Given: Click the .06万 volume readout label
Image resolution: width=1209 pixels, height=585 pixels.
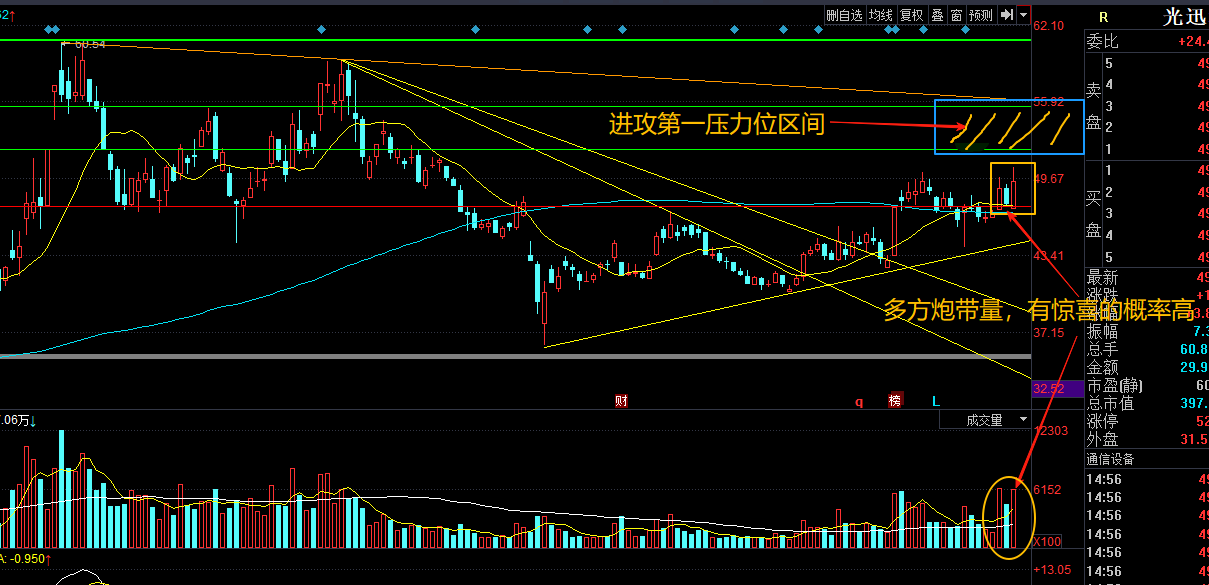Looking at the screenshot, I should tap(18, 420).
